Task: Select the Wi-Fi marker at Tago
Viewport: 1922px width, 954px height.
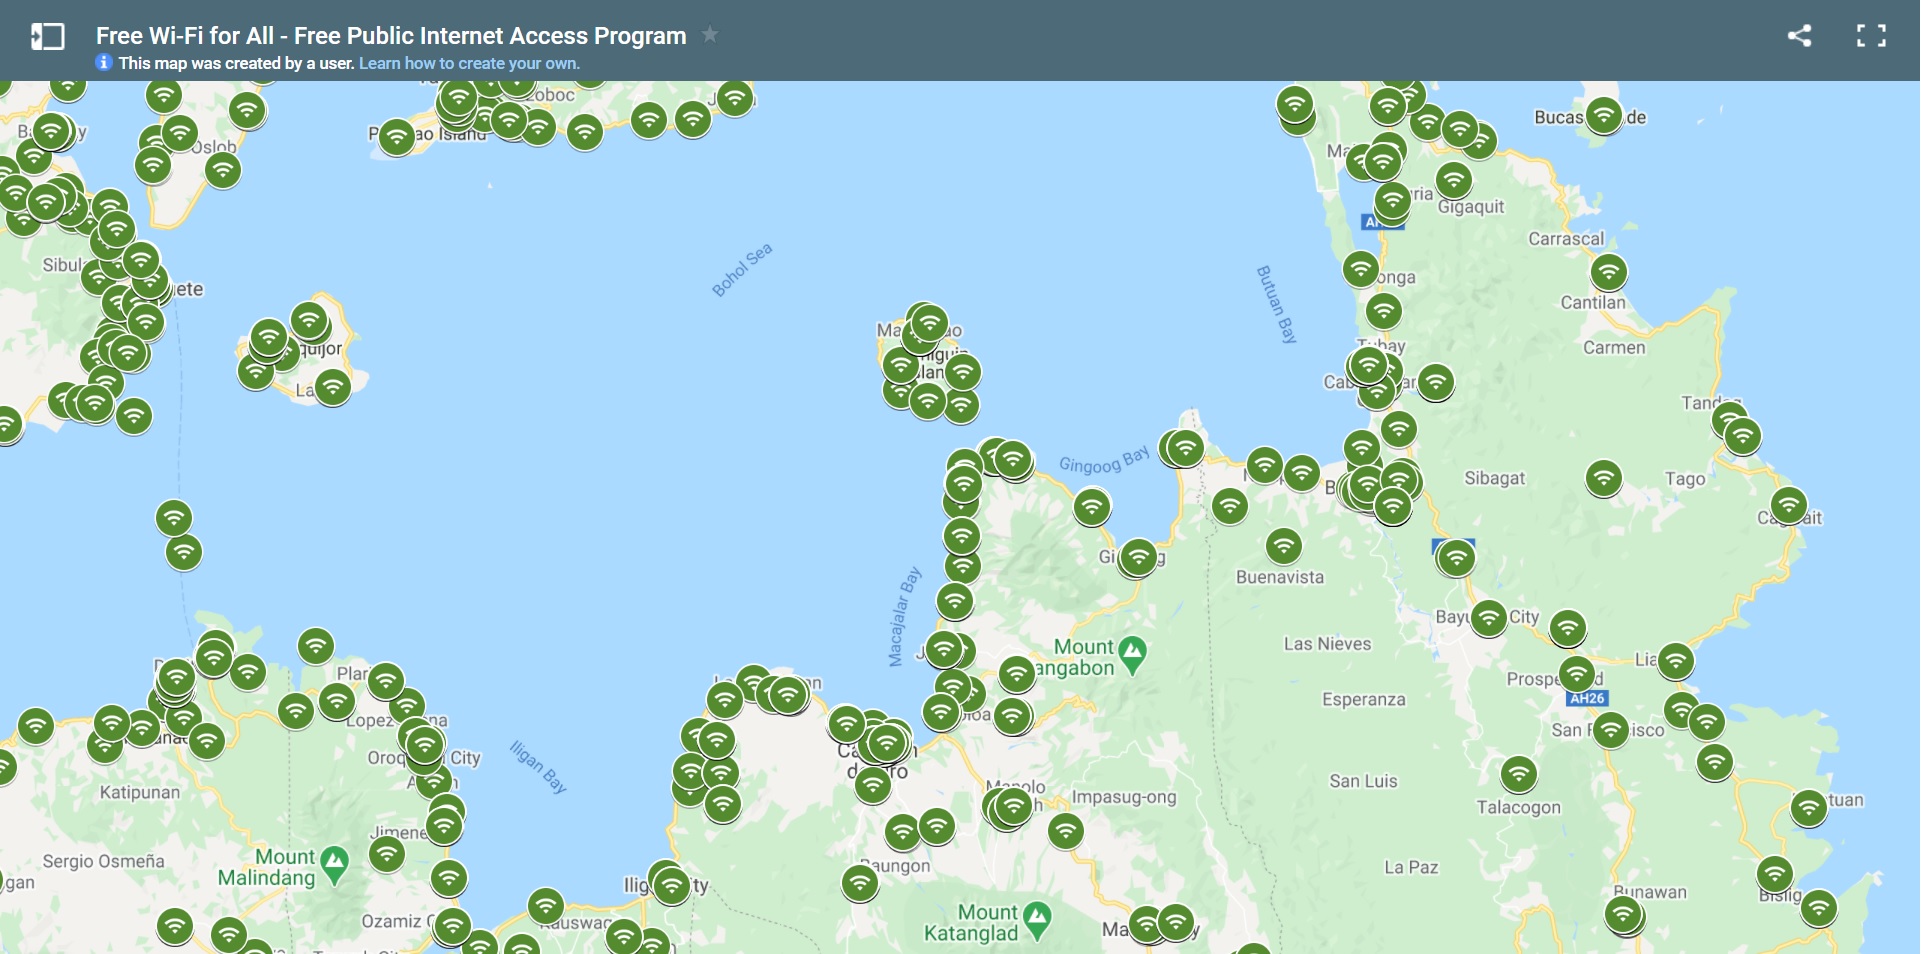Action: (x=1743, y=435)
